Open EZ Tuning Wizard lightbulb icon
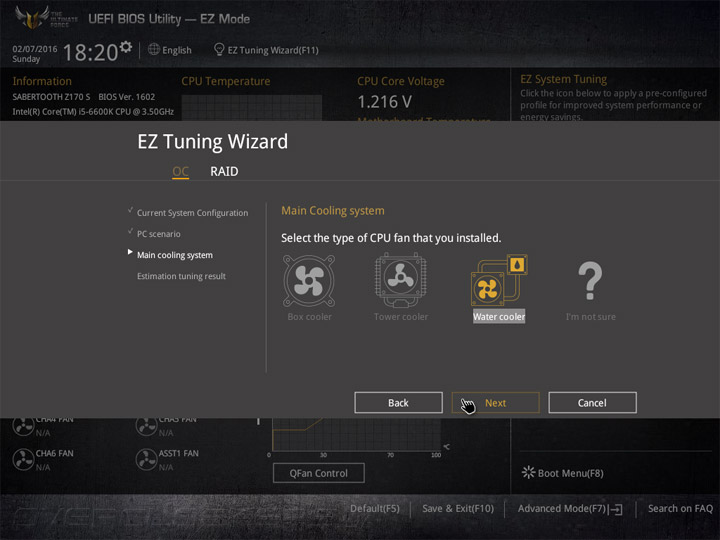Image resolution: width=720 pixels, height=540 pixels. (x=219, y=49)
